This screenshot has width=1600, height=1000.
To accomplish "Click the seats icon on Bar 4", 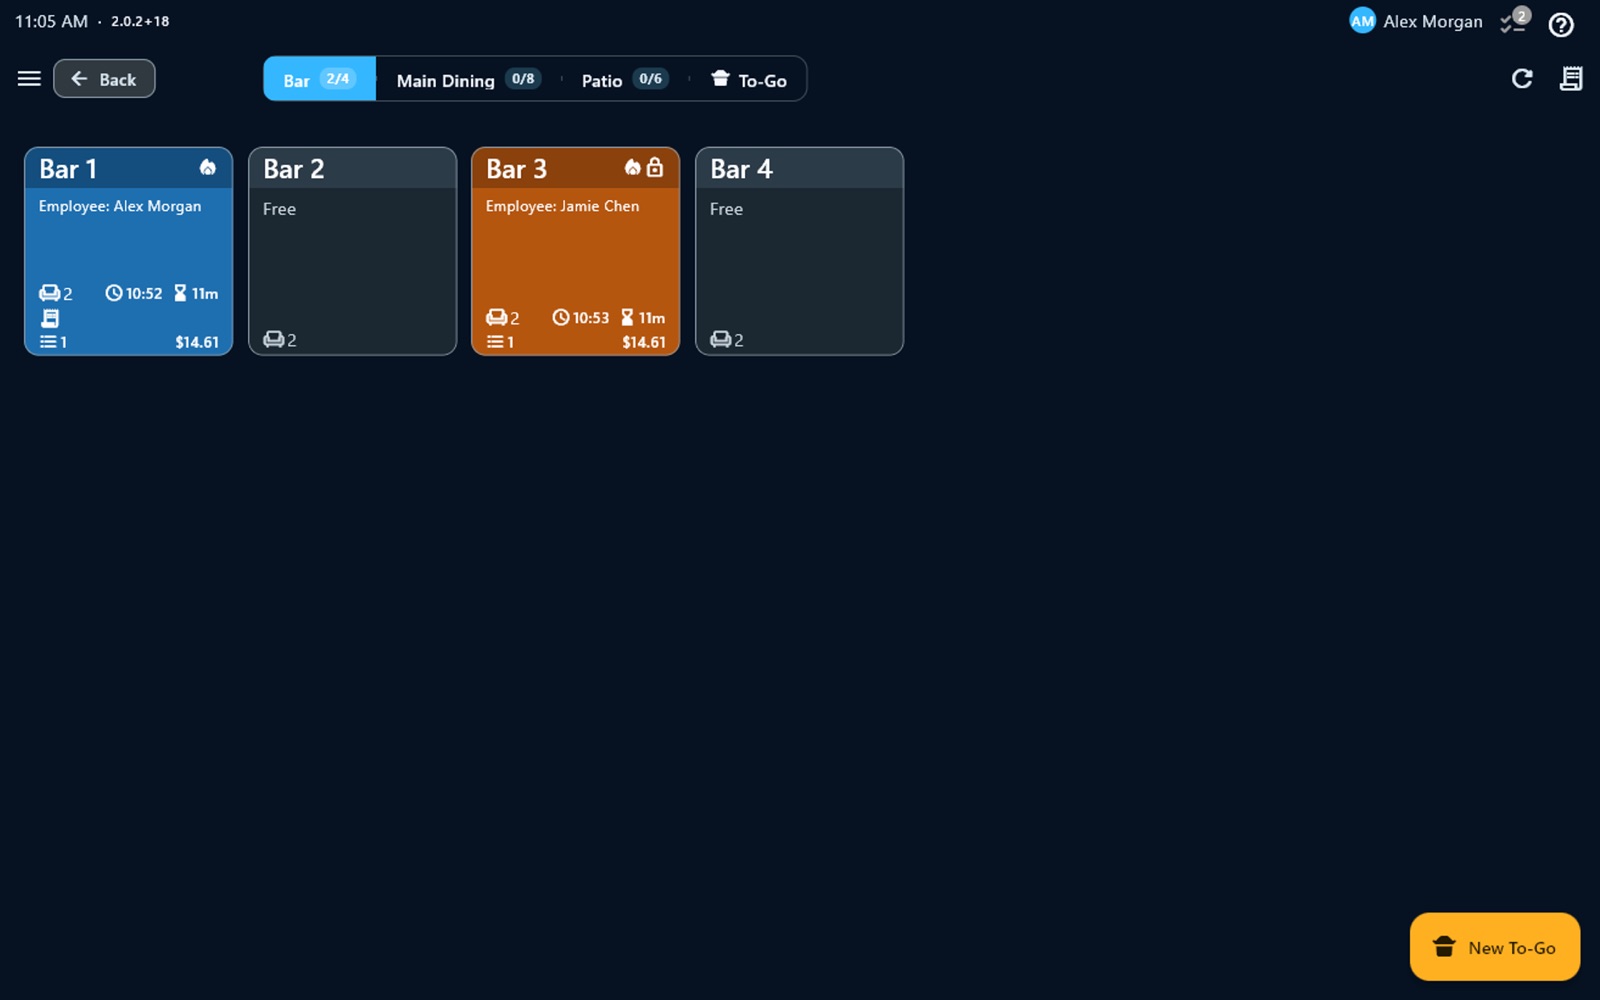I will [x=720, y=340].
